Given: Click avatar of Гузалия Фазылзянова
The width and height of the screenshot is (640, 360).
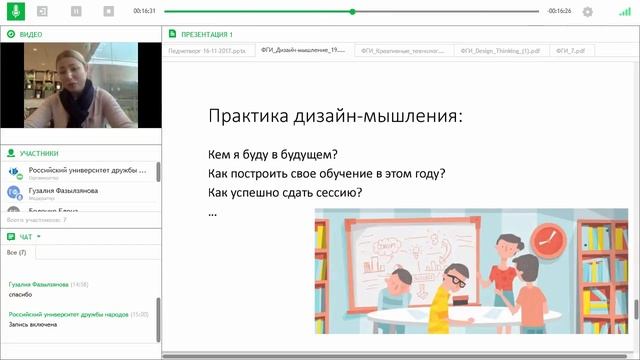Looking at the screenshot, I should click(14, 193).
